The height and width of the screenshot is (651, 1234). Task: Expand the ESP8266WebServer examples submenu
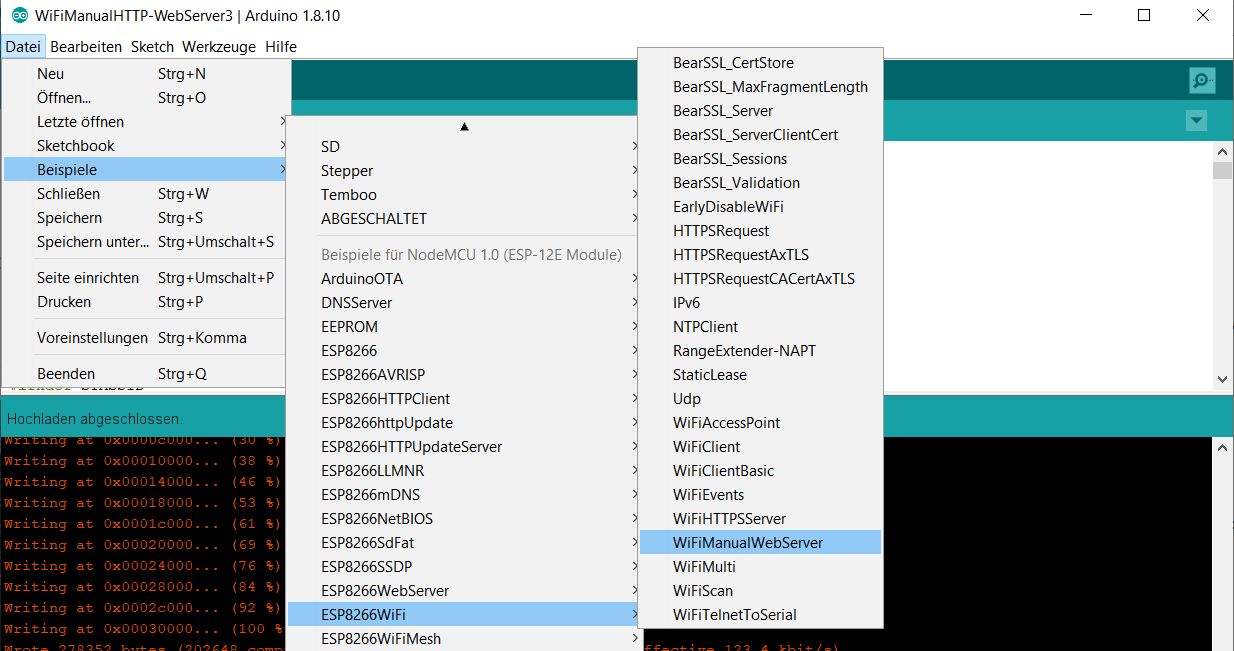(x=385, y=590)
